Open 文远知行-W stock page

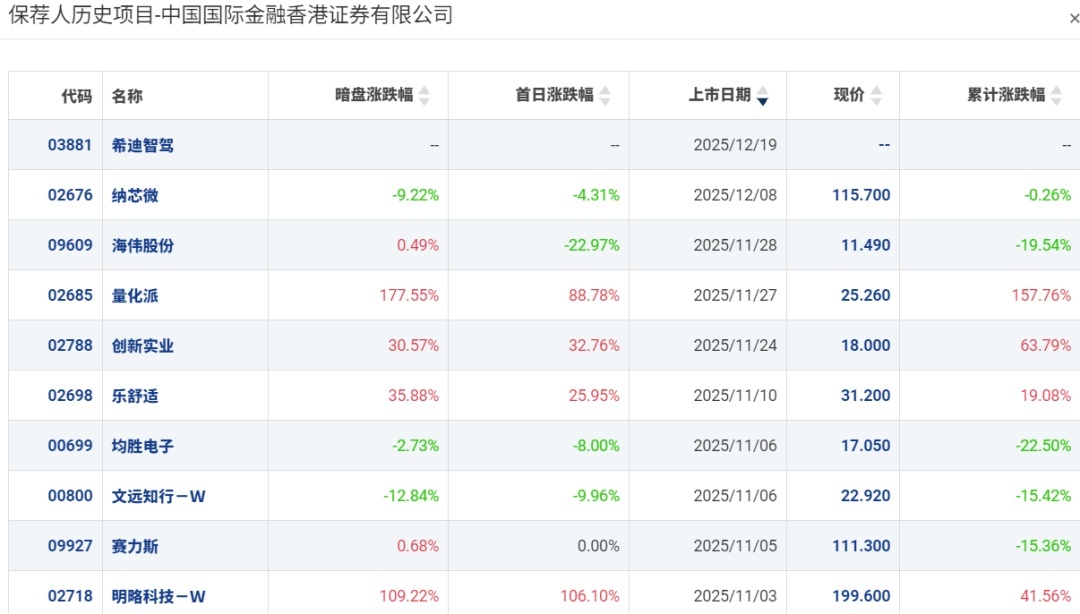(x=158, y=495)
